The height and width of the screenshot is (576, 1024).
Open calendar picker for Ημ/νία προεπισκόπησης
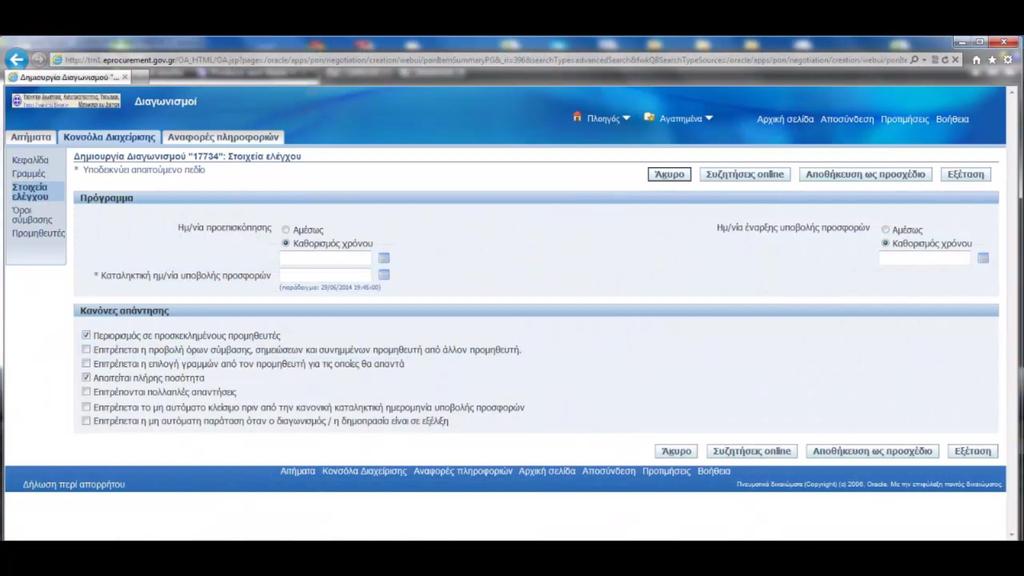[384, 258]
